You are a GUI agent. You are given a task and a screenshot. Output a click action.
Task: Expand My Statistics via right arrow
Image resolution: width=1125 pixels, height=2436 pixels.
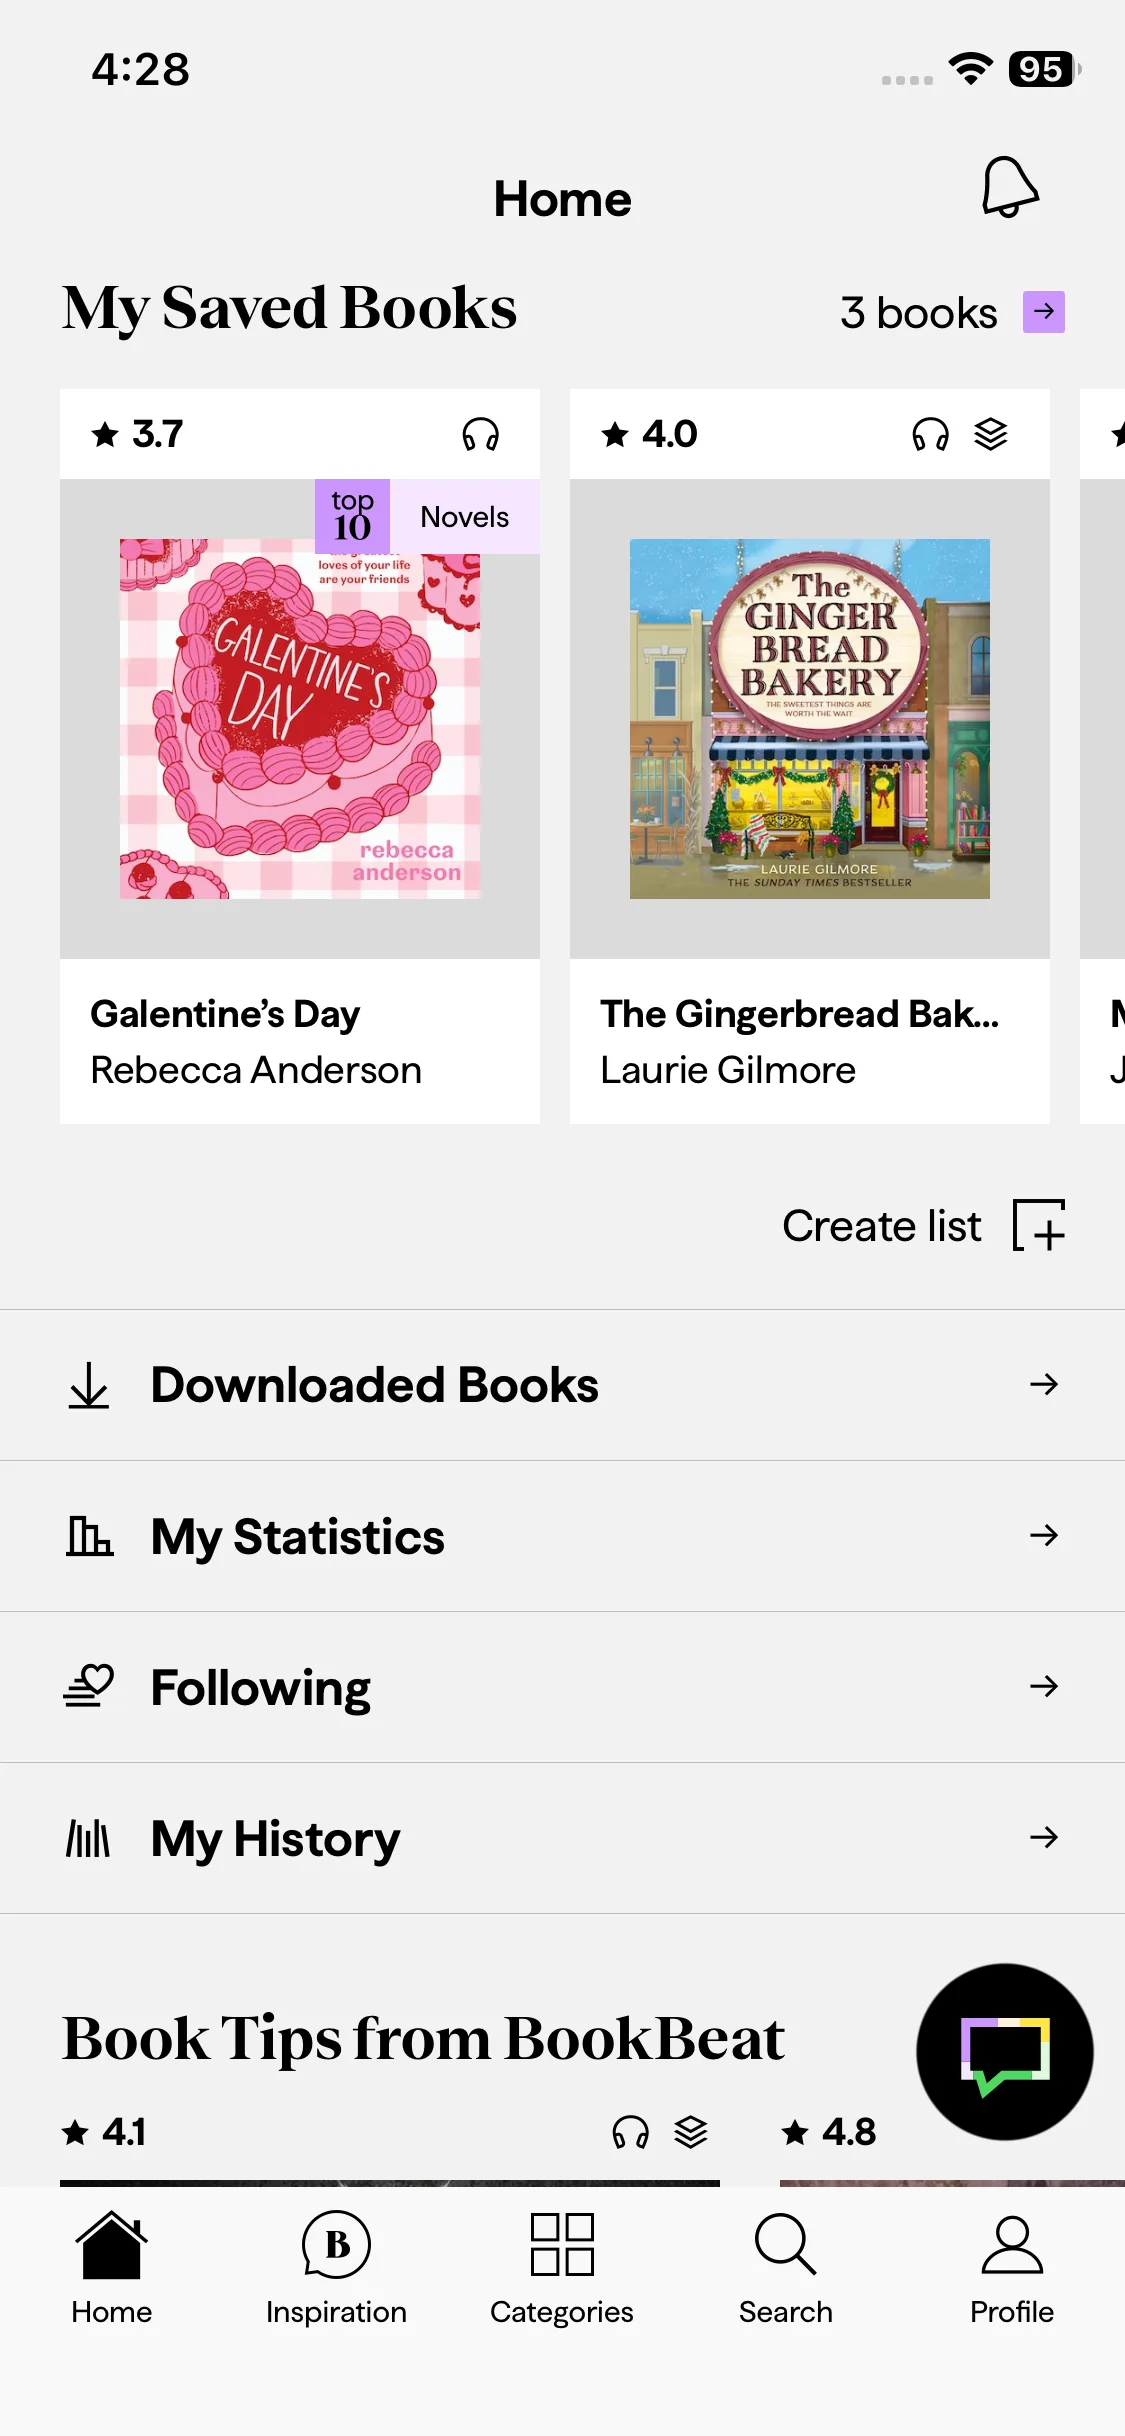[x=1043, y=1535]
